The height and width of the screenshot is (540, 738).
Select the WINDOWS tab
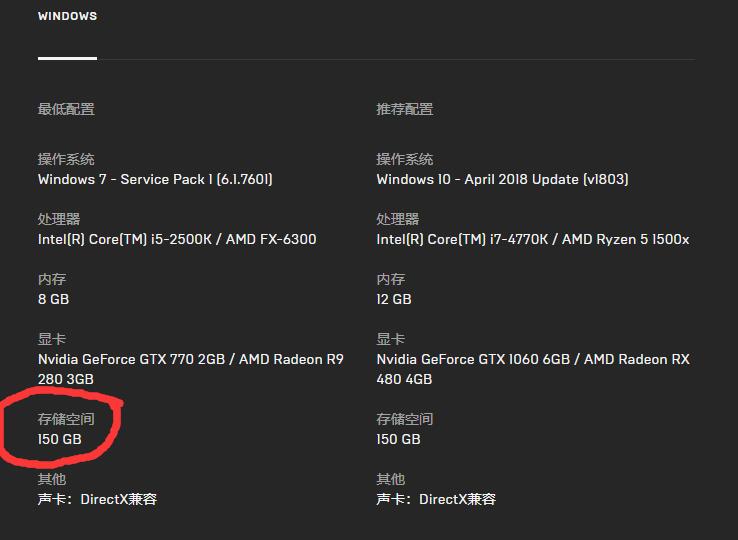point(67,17)
